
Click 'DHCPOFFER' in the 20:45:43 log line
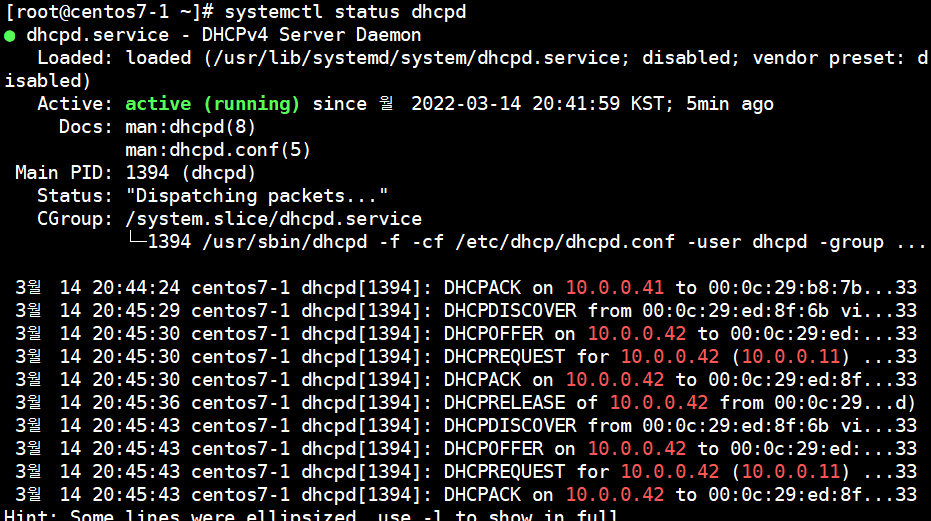pyautogui.click(x=493, y=449)
